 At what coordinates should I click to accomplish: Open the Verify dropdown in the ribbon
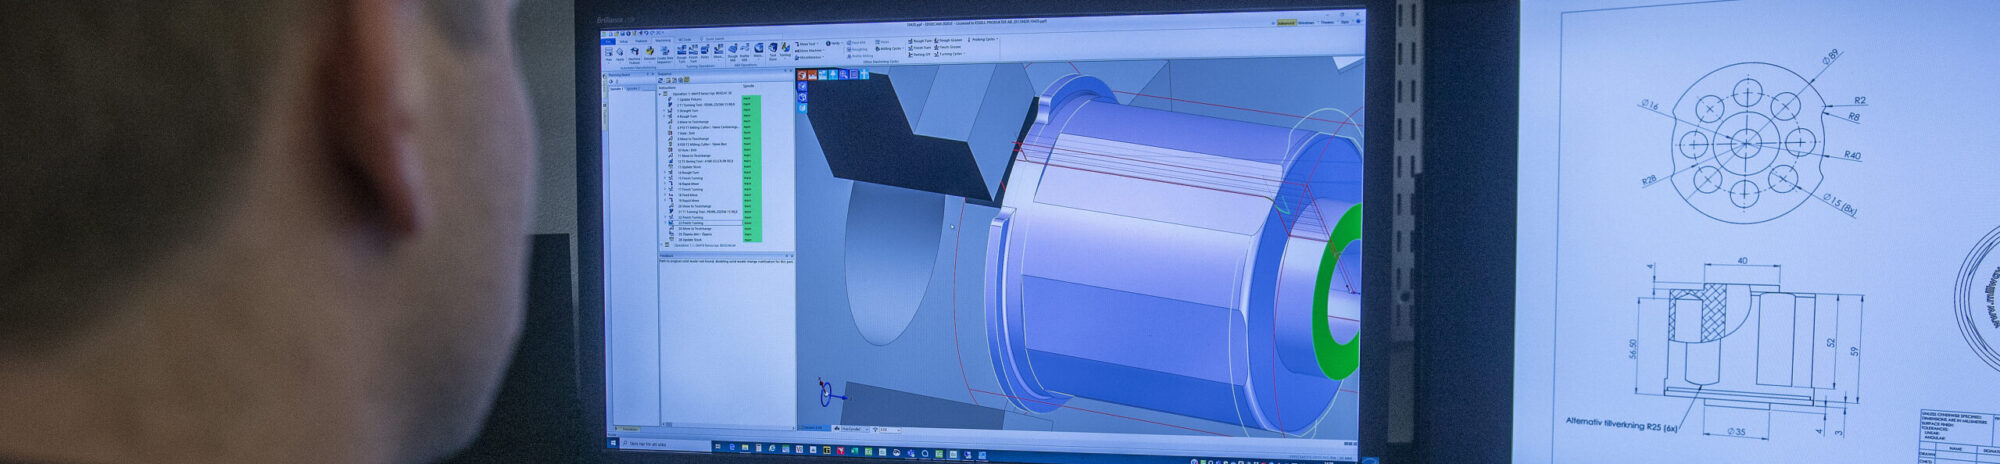pyautogui.click(x=835, y=43)
